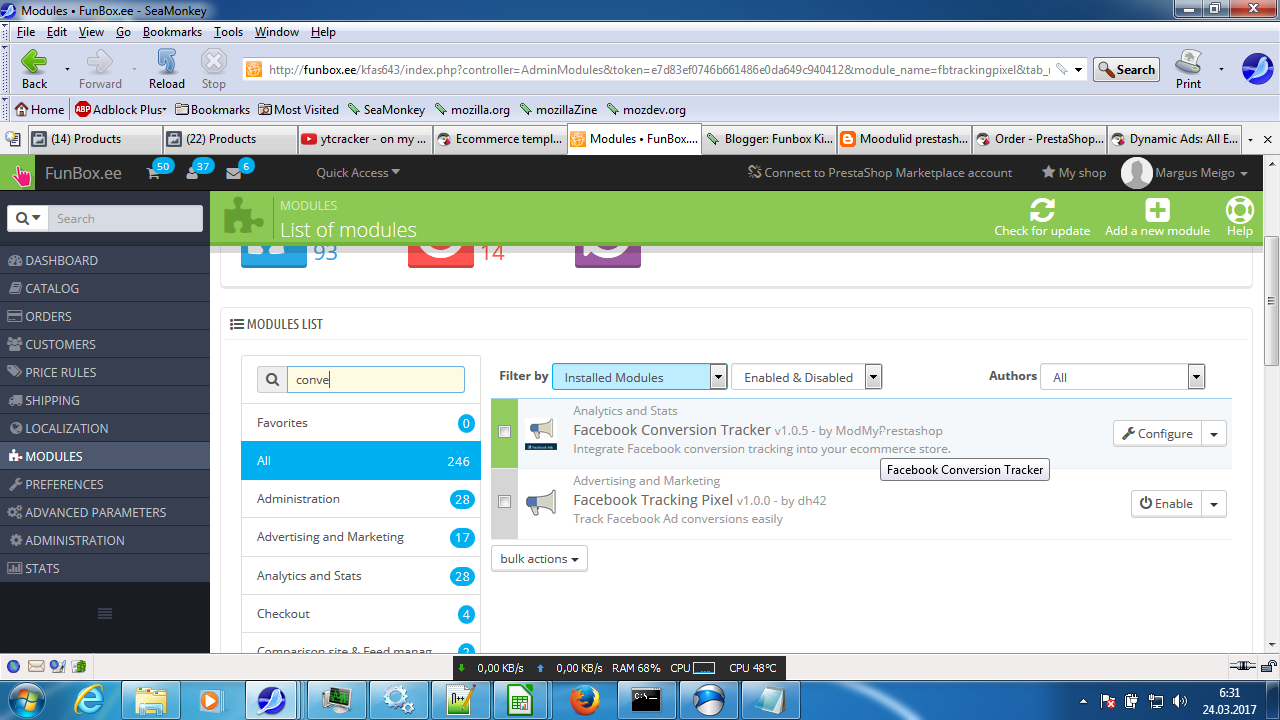Viewport: 1280px width, 720px height.
Task: Open shopping cart orders notification icon
Action: coord(153,173)
